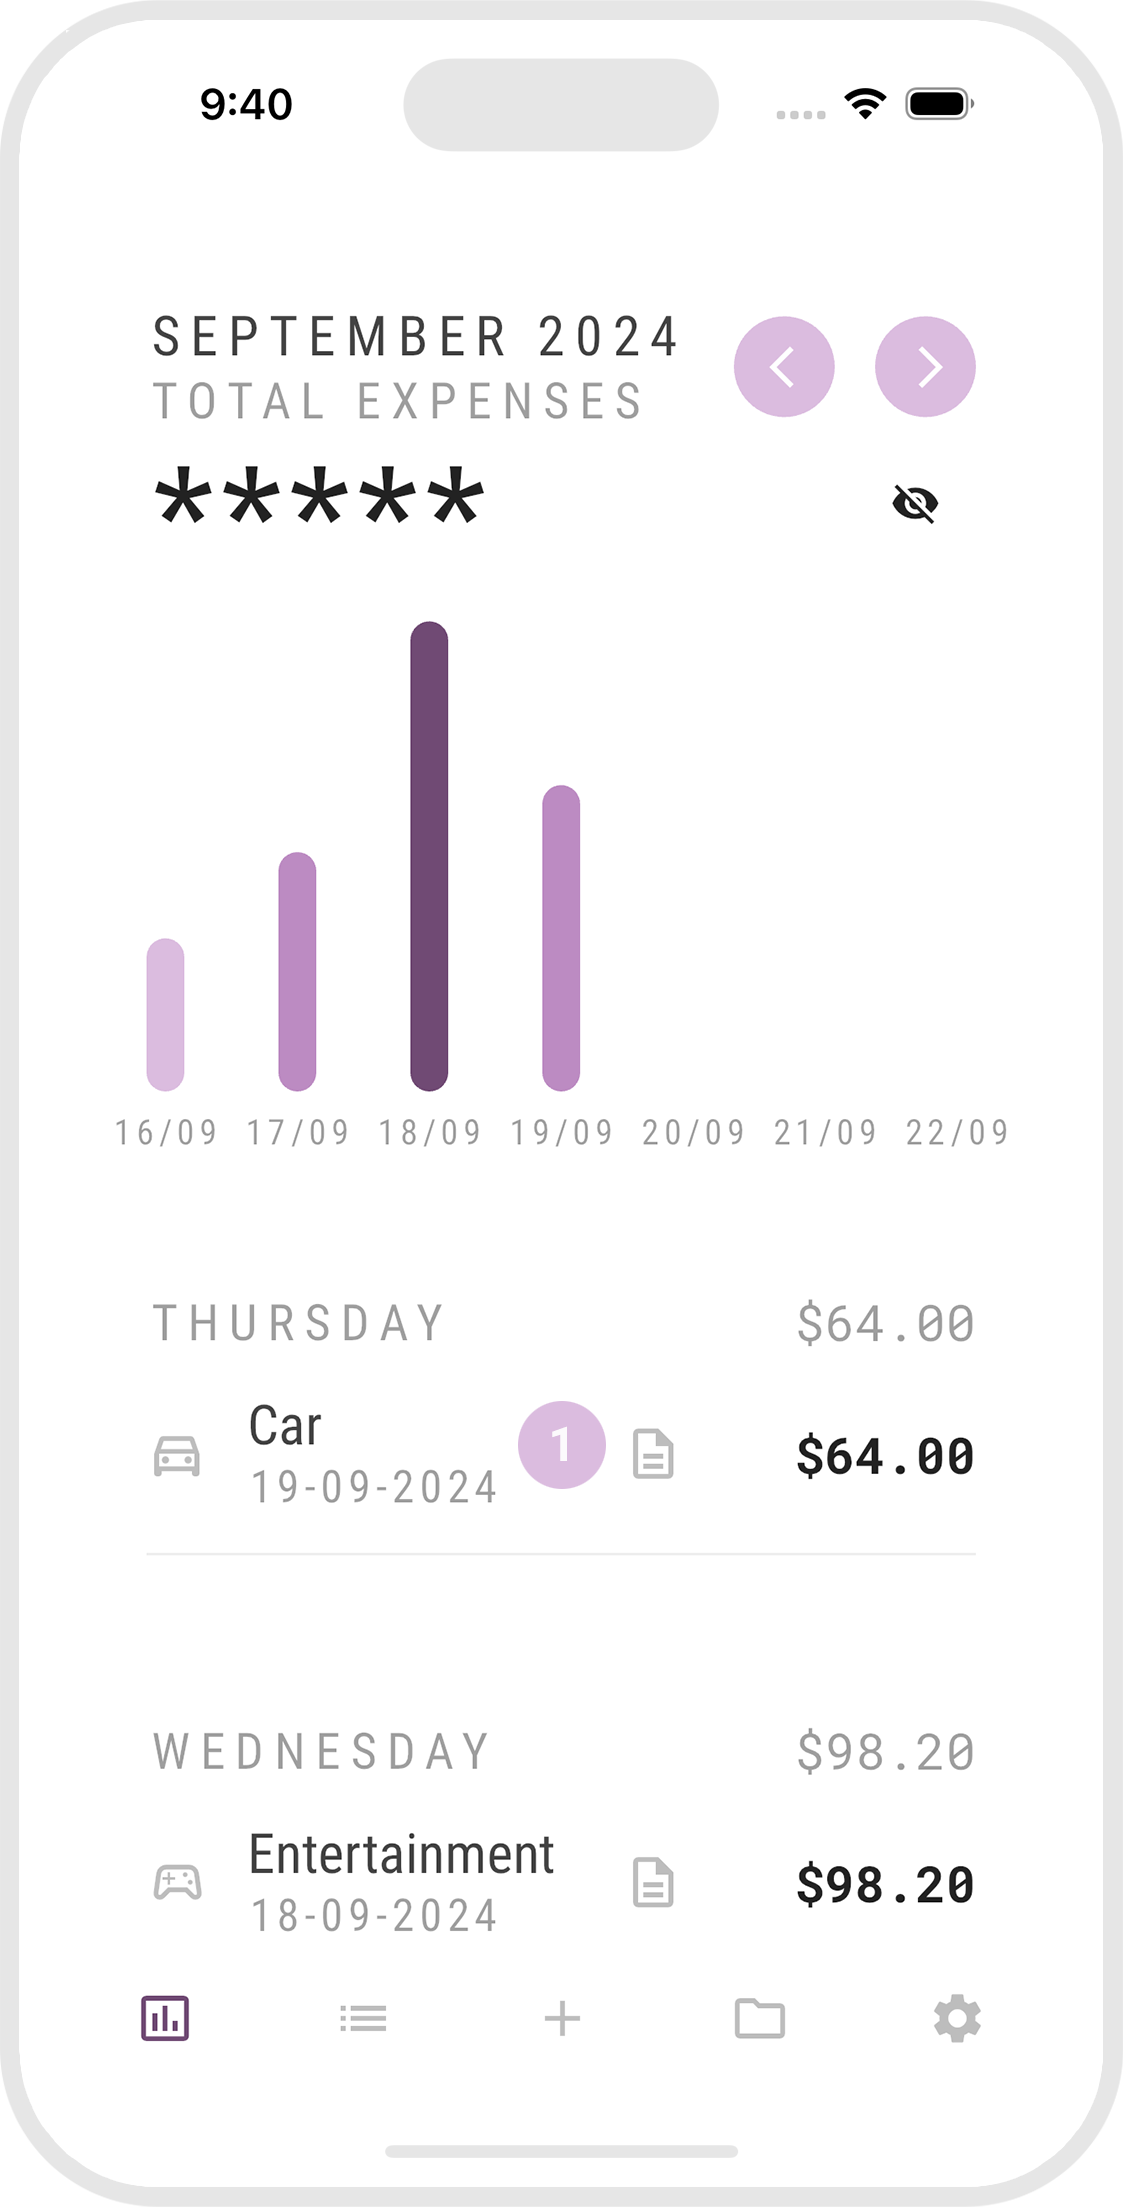The image size is (1123, 2207).
Task: Select the 18/09 bar in chart
Action: [x=429, y=856]
